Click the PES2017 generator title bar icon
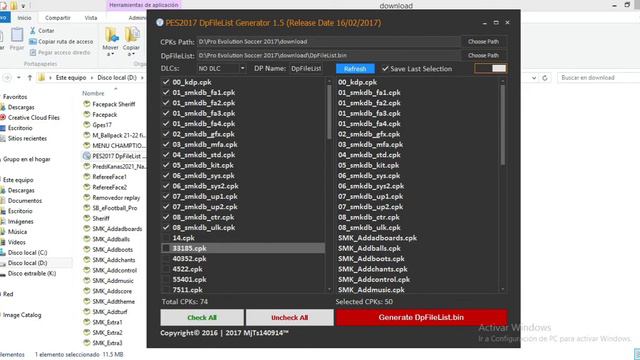640x360 pixels. pyautogui.click(x=160, y=22)
